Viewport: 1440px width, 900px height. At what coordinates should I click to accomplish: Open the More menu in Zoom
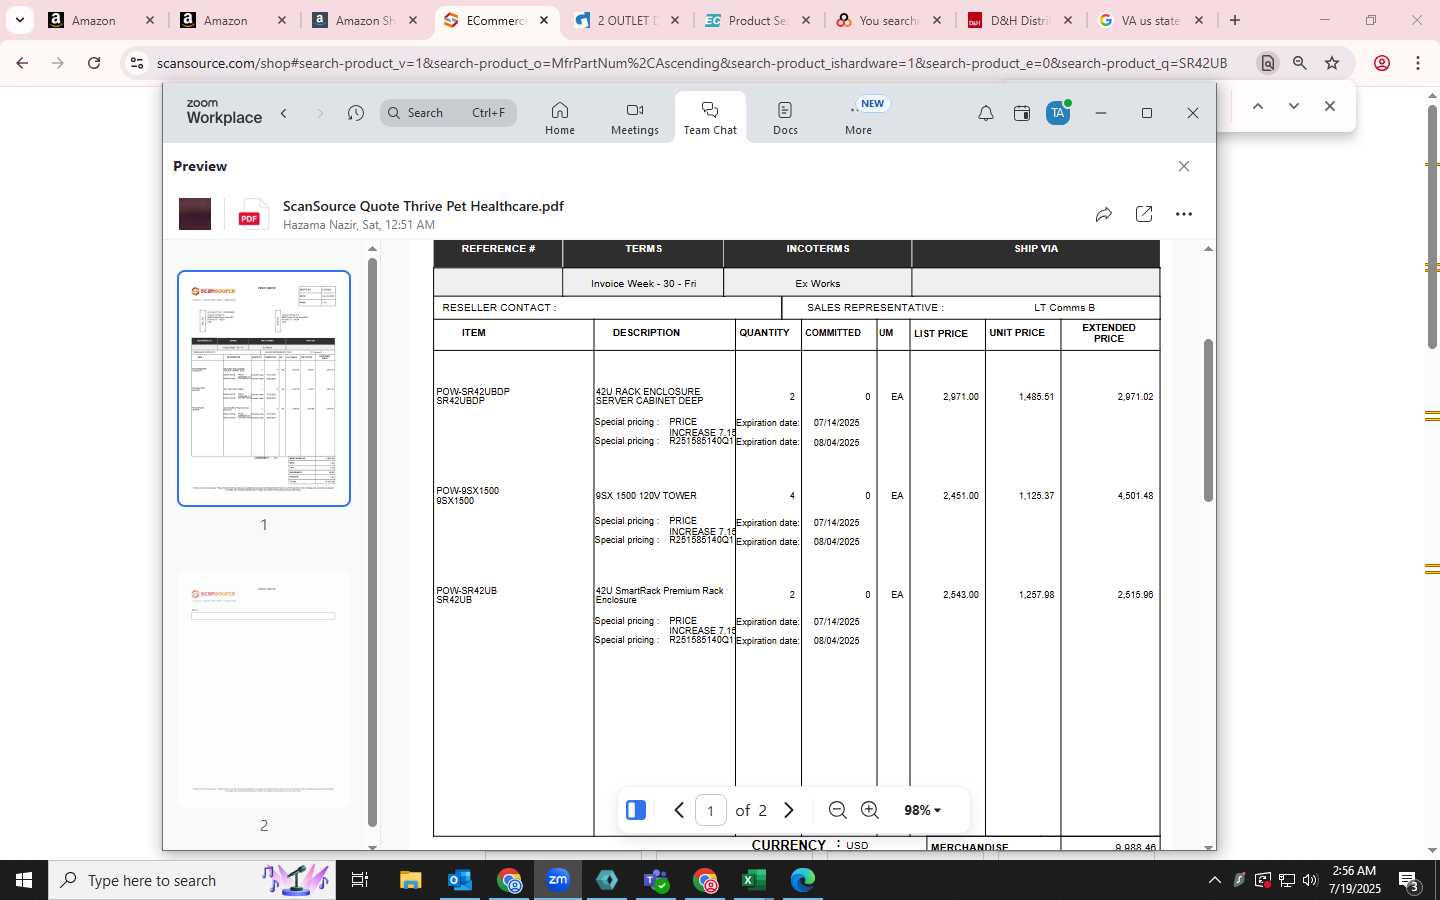(x=858, y=118)
